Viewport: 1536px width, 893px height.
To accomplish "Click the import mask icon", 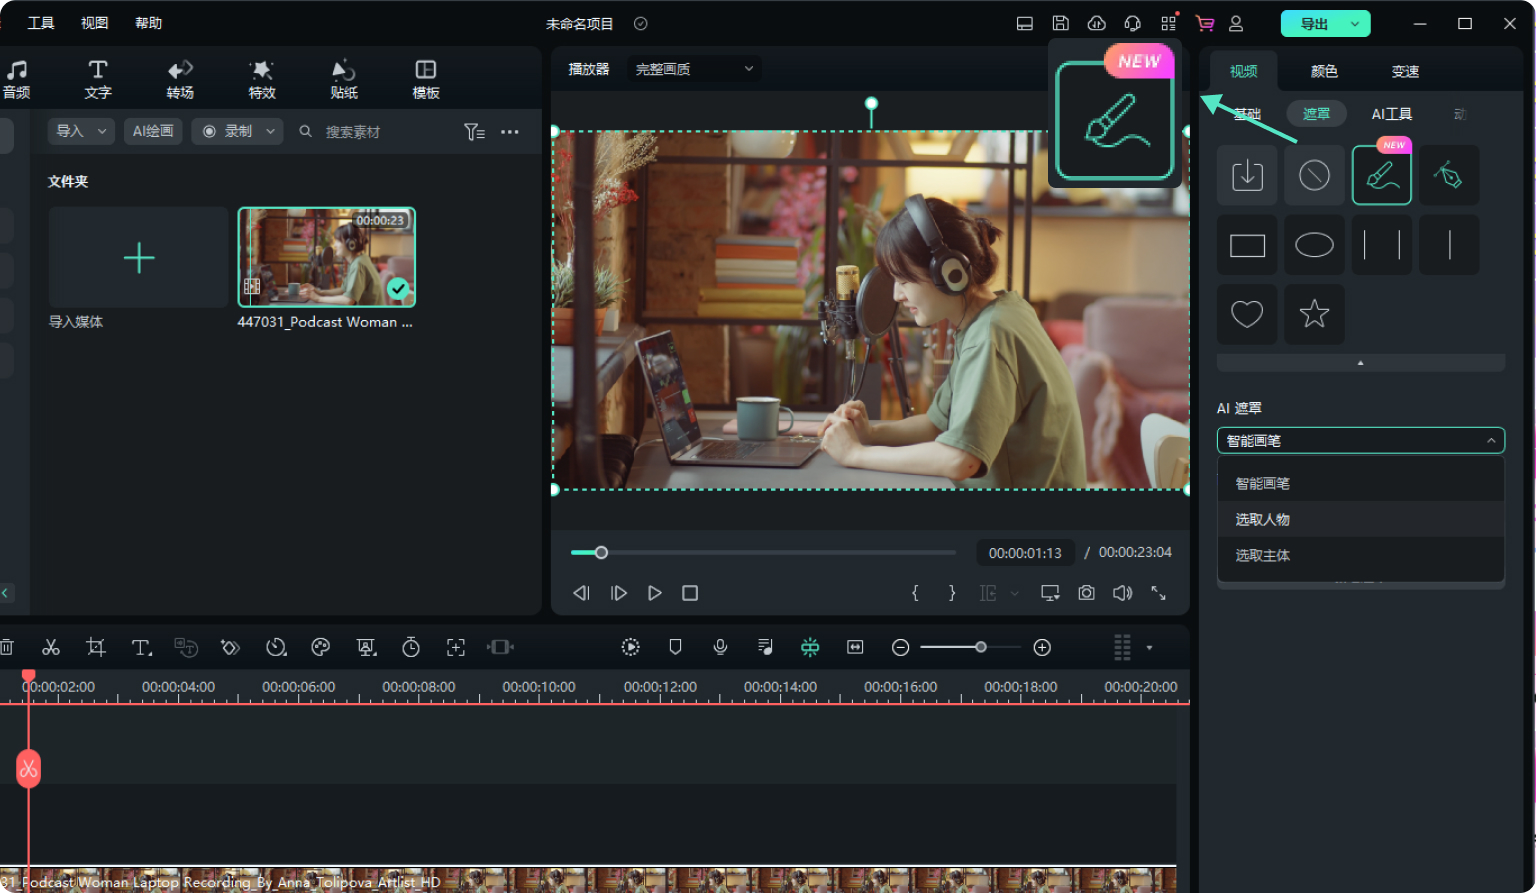I will 1246,176.
